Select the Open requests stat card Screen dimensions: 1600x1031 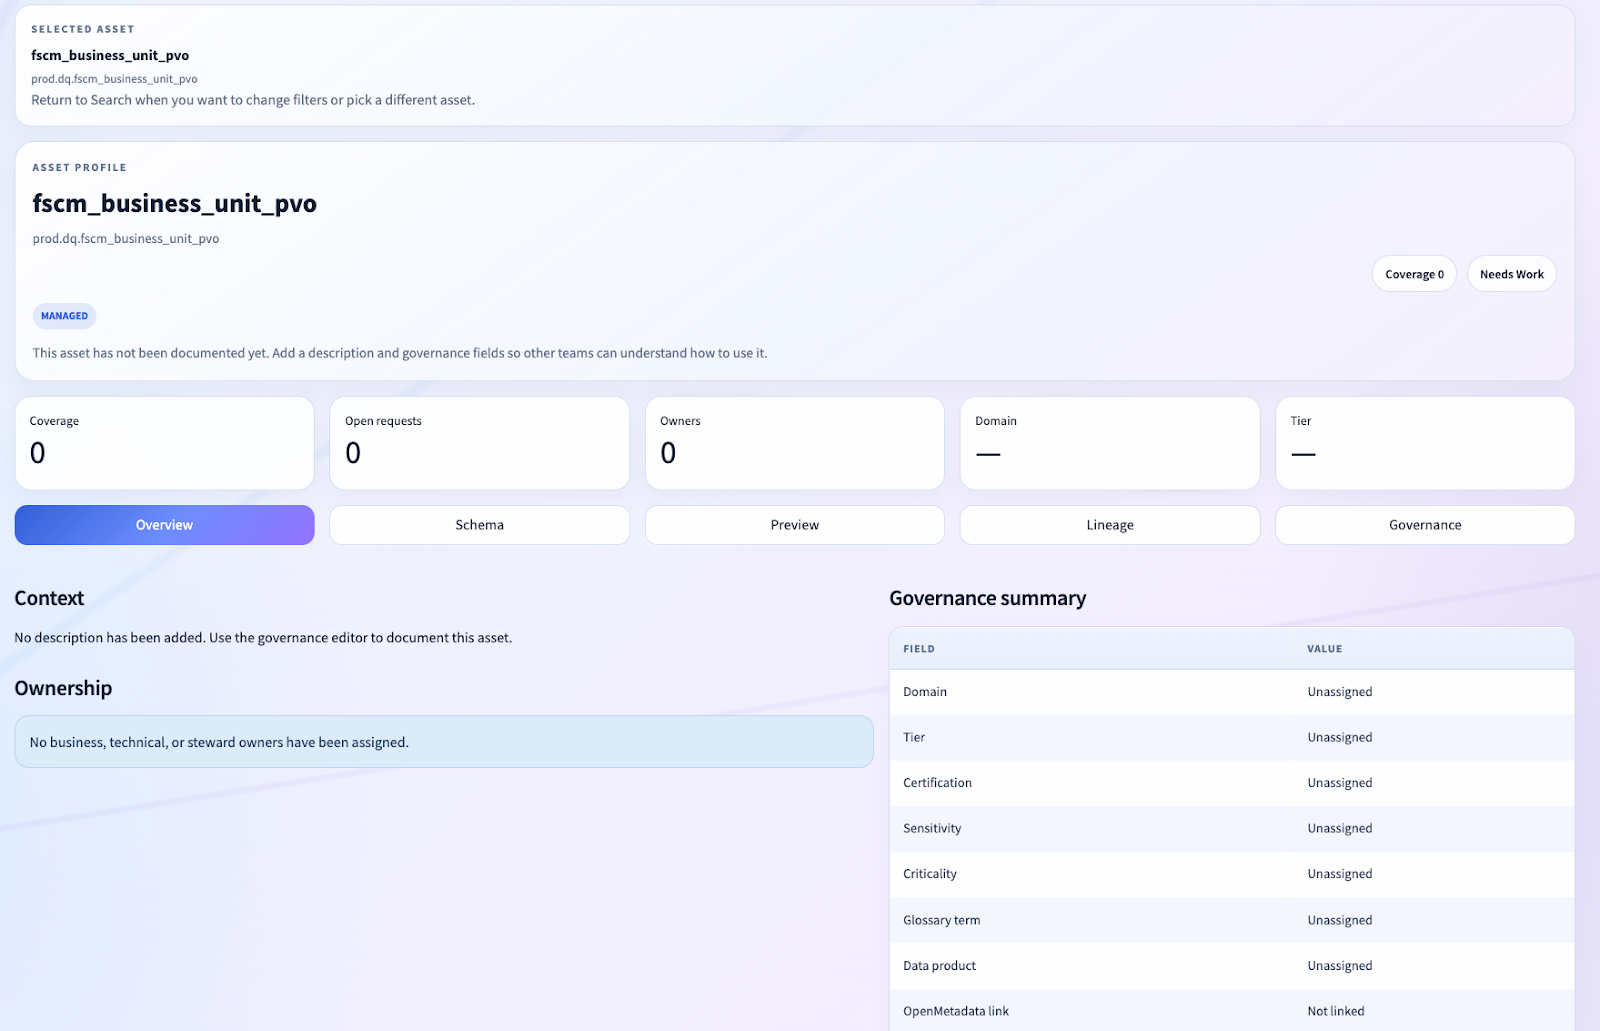coord(479,443)
